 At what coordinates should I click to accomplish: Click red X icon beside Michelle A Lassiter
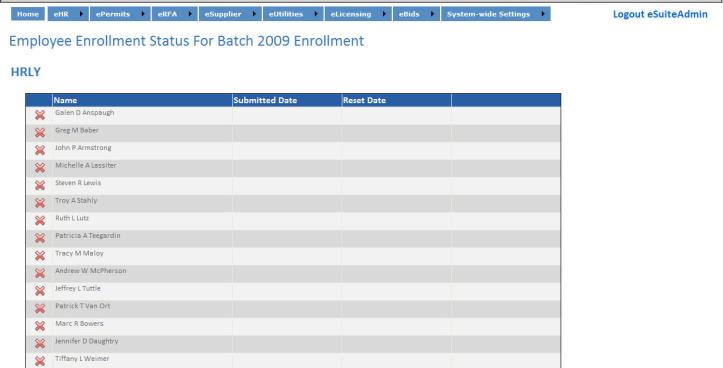[40, 168]
